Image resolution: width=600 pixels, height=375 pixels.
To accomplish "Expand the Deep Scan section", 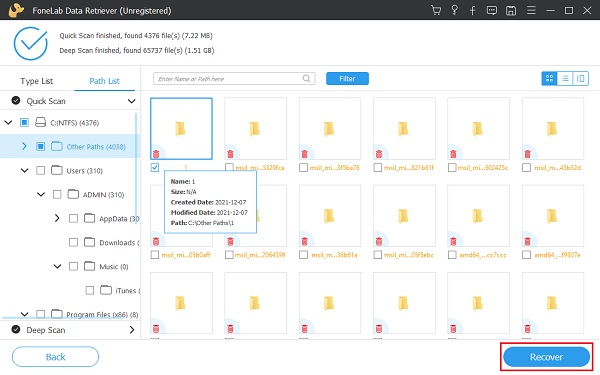I will (x=132, y=329).
